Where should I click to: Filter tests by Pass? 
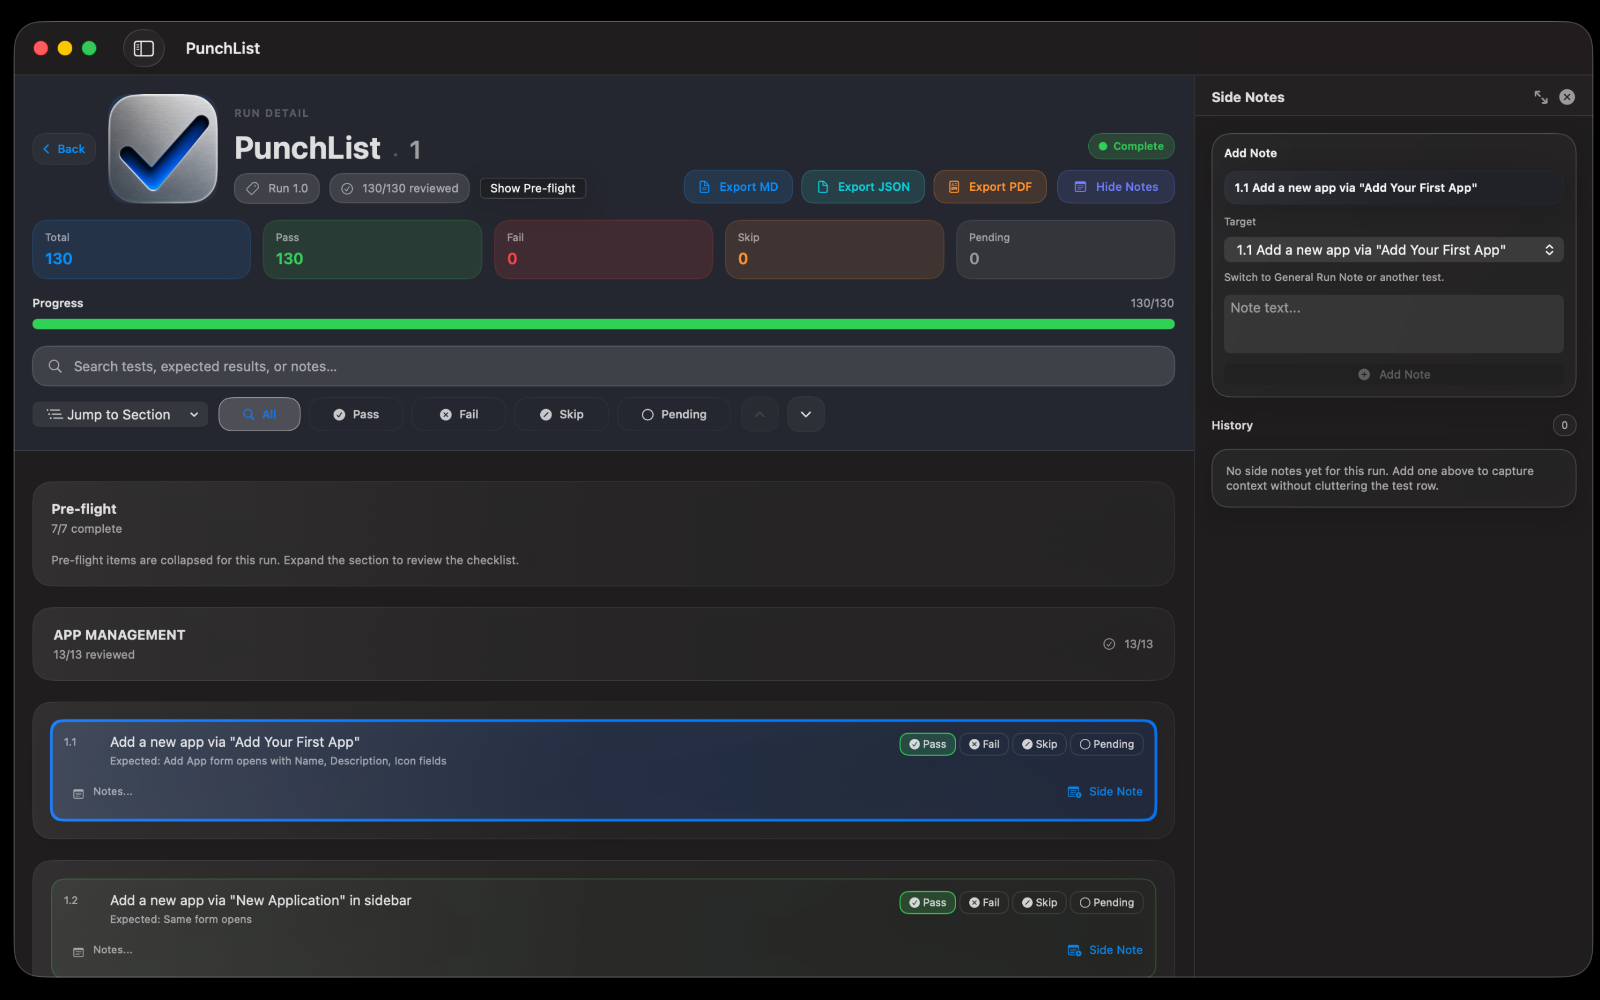coord(356,414)
